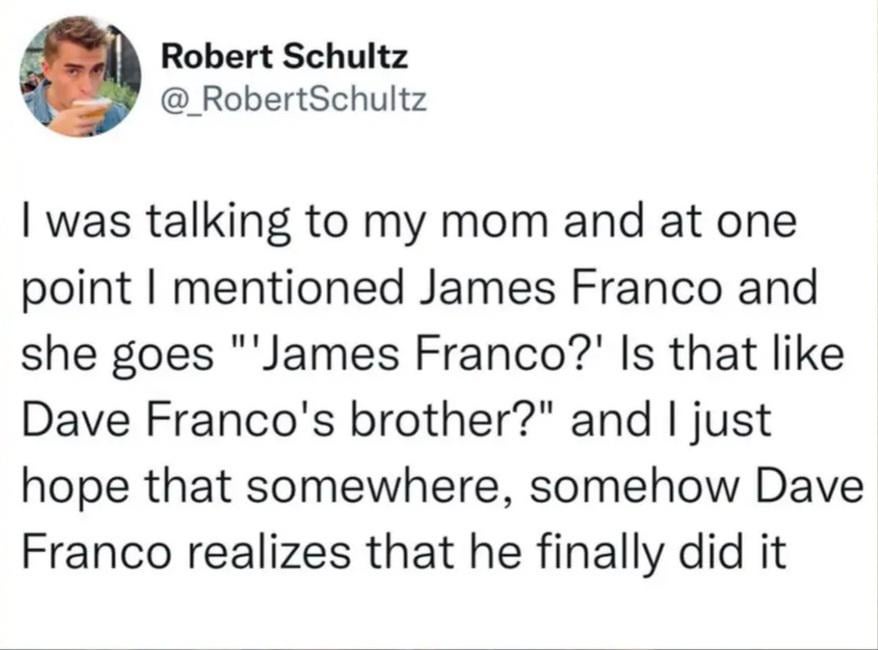The width and height of the screenshot is (878, 650).
Task: Click "and I just" in the tweet
Action: tap(681, 420)
